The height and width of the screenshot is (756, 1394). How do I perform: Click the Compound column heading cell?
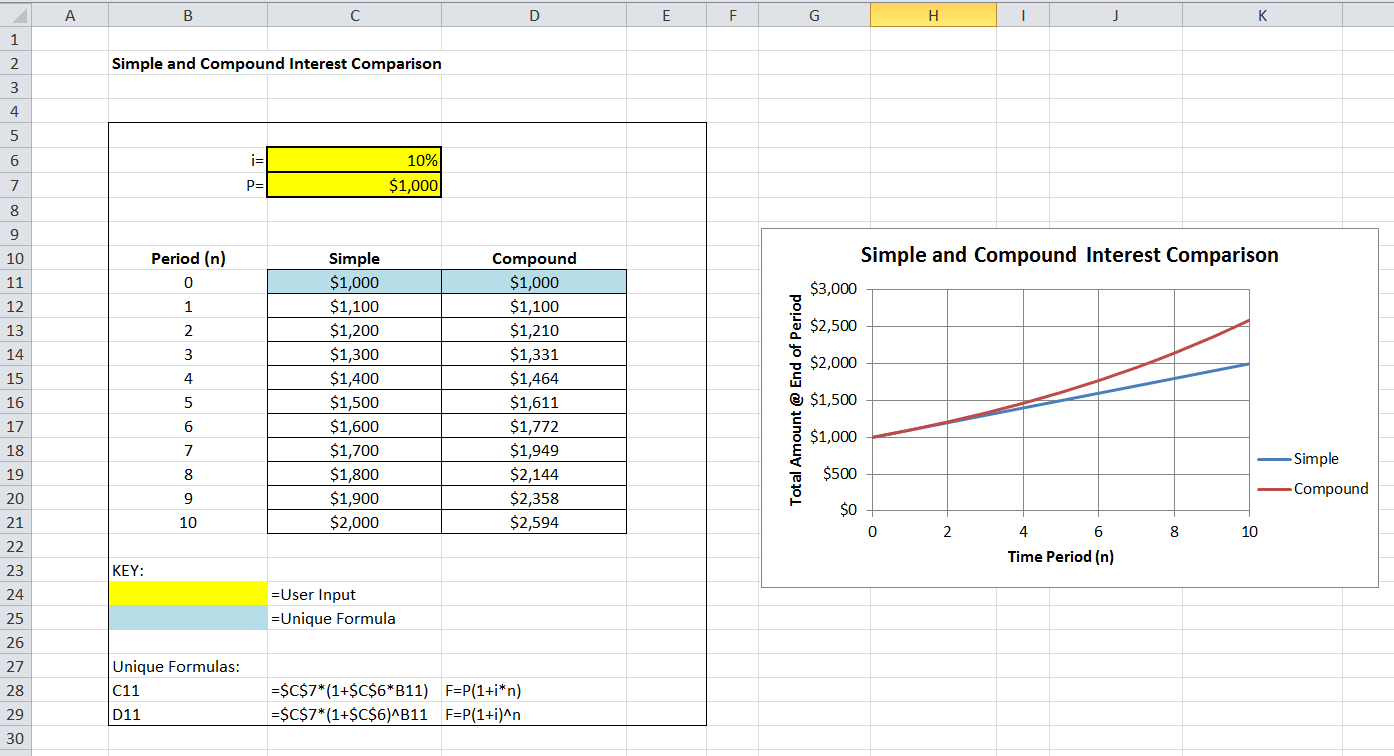tap(534, 258)
